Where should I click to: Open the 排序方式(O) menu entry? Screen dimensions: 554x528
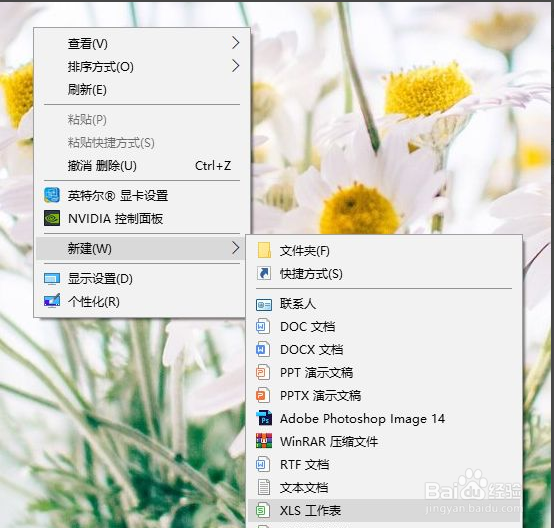pos(142,66)
